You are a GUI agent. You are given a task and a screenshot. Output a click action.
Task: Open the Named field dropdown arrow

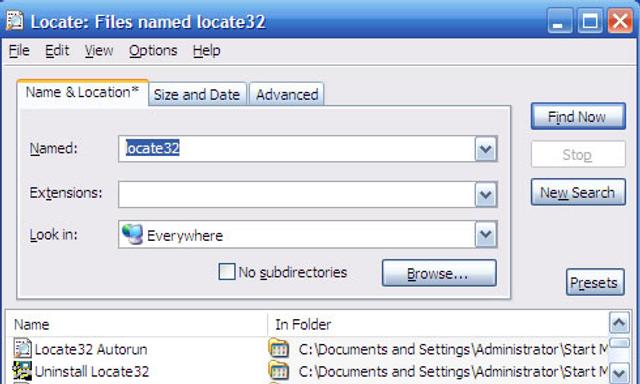point(486,149)
